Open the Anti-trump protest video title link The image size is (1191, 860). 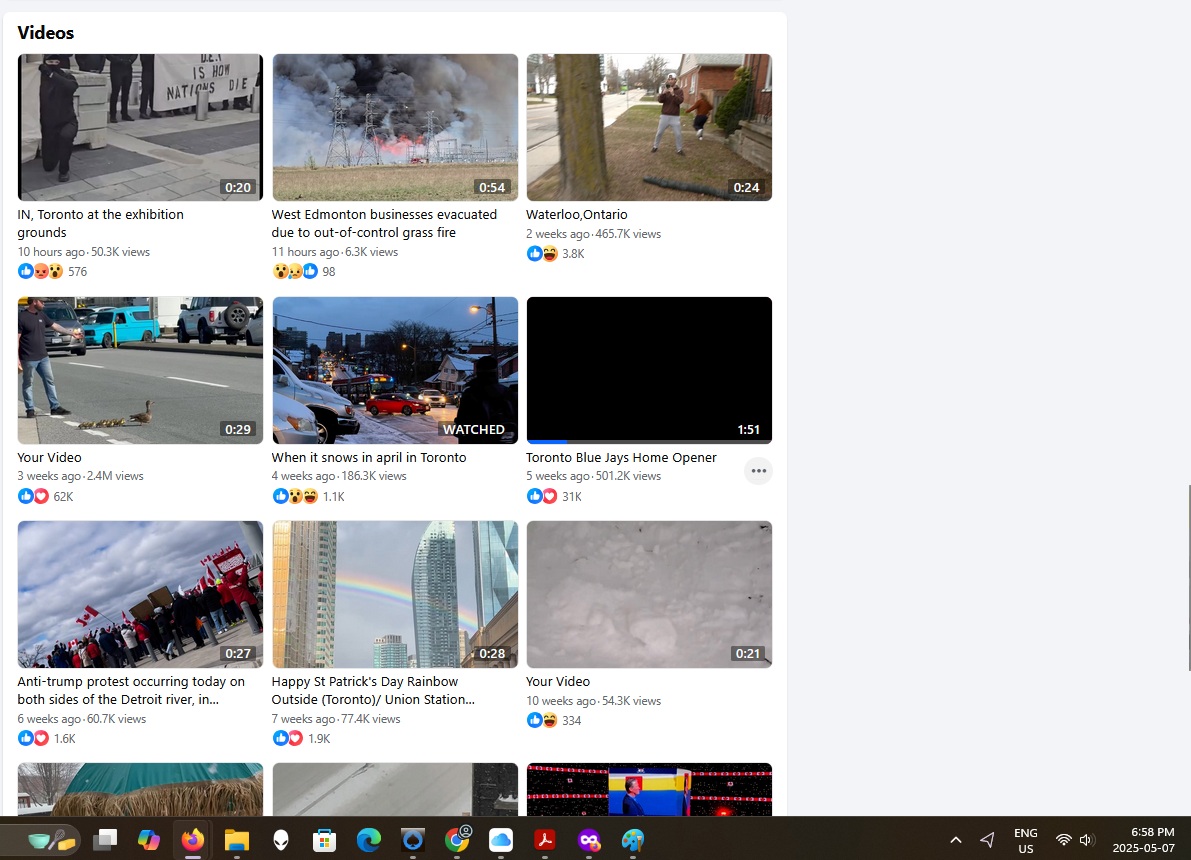tap(131, 691)
